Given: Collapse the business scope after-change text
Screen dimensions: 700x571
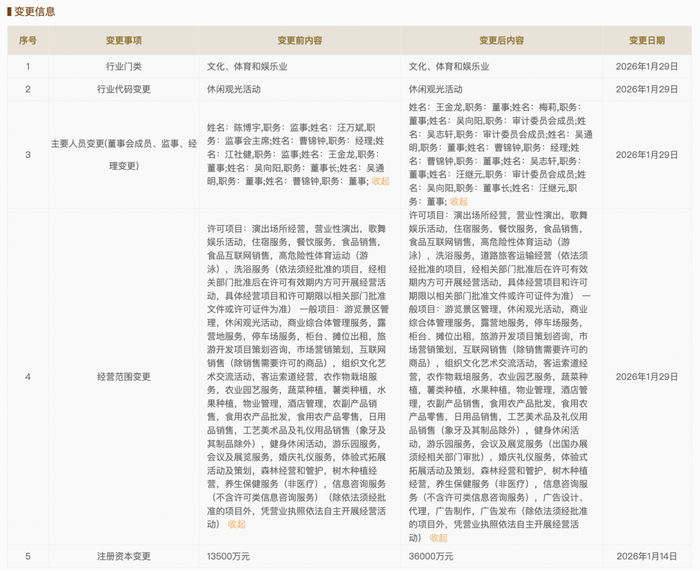Looking at the screenshot, I should point(438,538).
